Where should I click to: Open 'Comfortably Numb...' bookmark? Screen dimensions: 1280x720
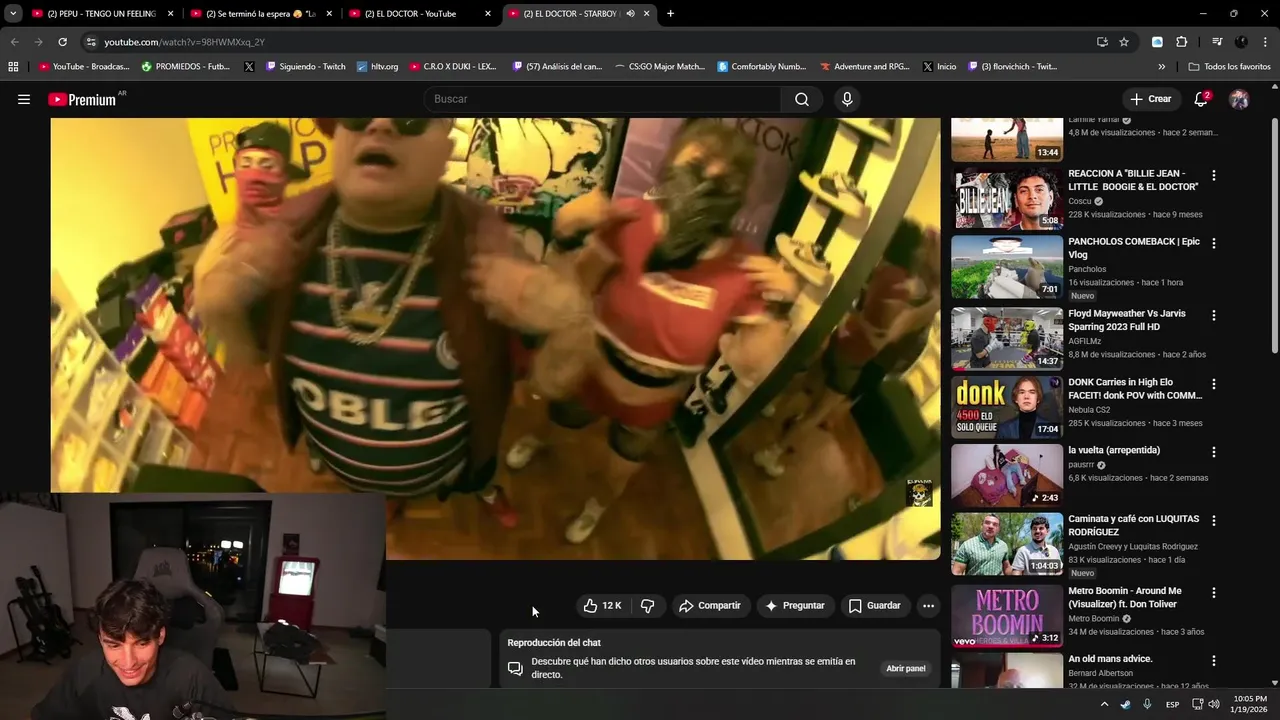point(761,67)
